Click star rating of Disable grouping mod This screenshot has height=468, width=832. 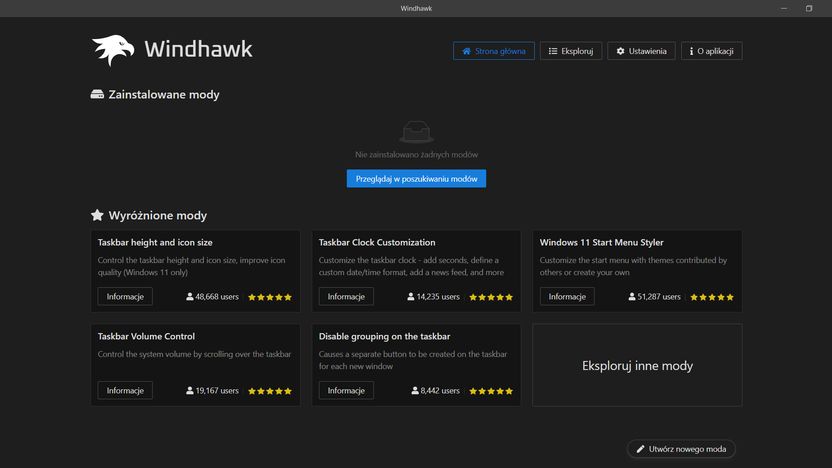[x=491, y=391]
